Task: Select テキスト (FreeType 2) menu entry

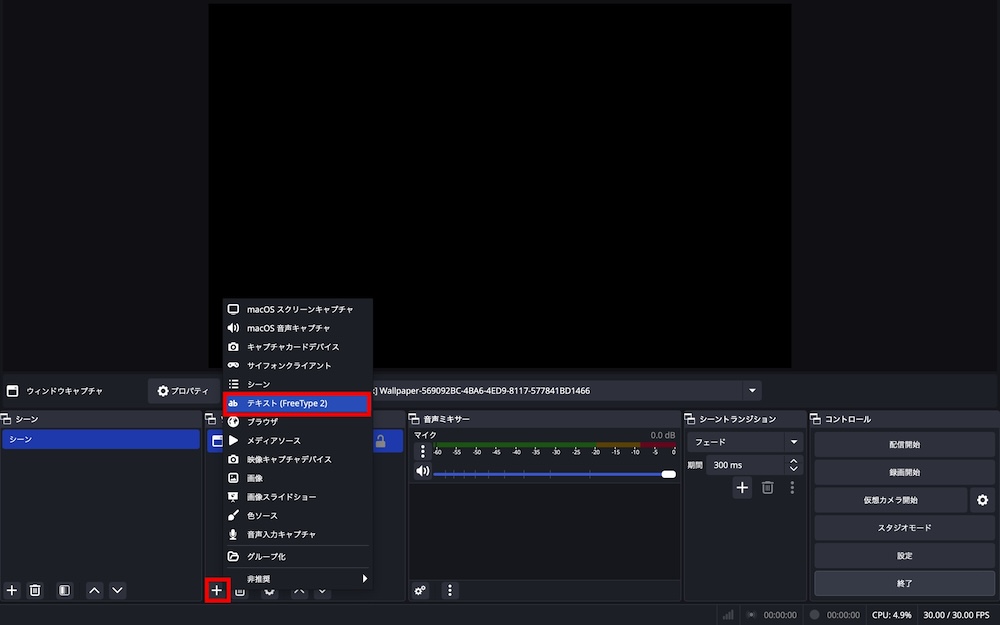Action: pyautogui.click(x=297, y=404)
